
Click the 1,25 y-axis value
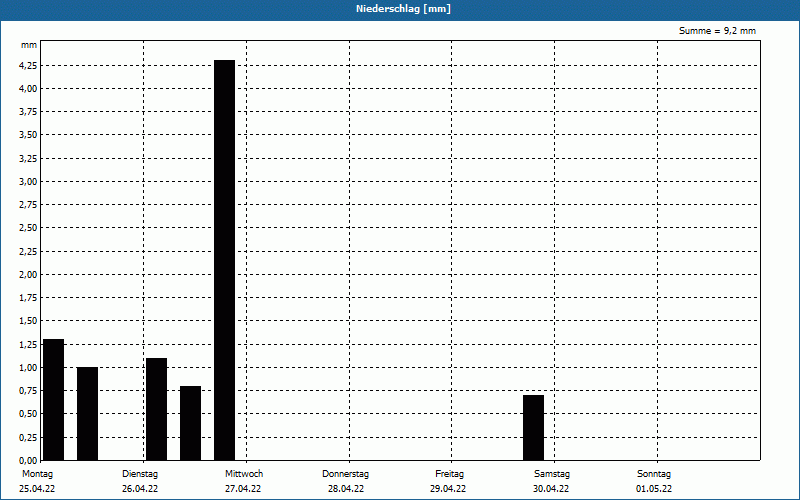28,344
